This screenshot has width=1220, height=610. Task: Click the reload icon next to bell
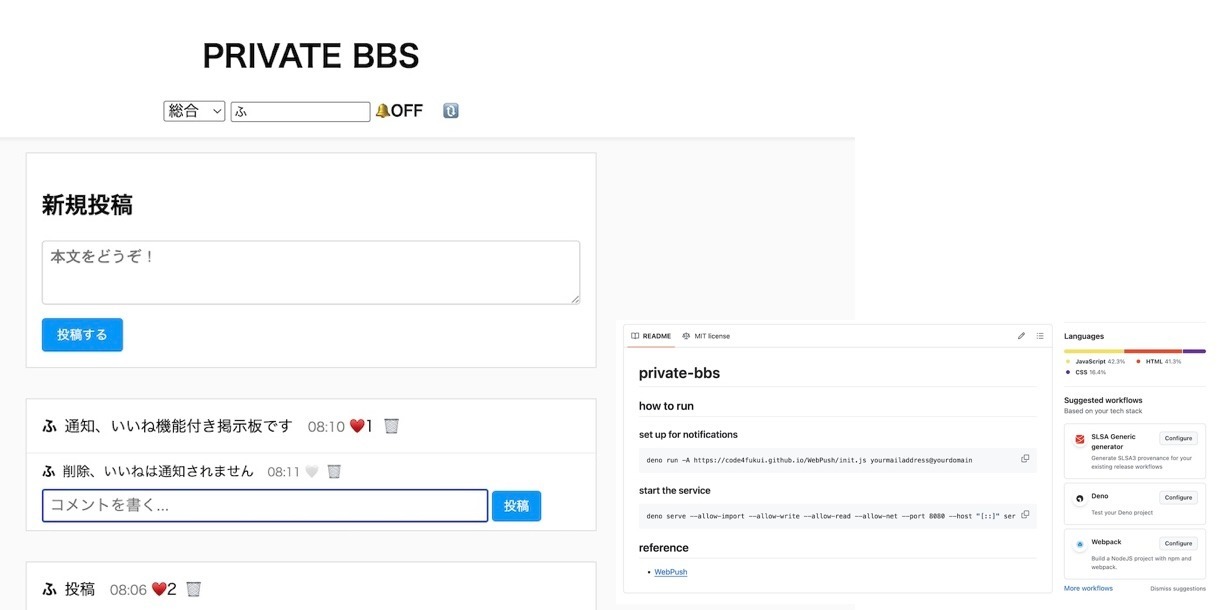point(450,111)
